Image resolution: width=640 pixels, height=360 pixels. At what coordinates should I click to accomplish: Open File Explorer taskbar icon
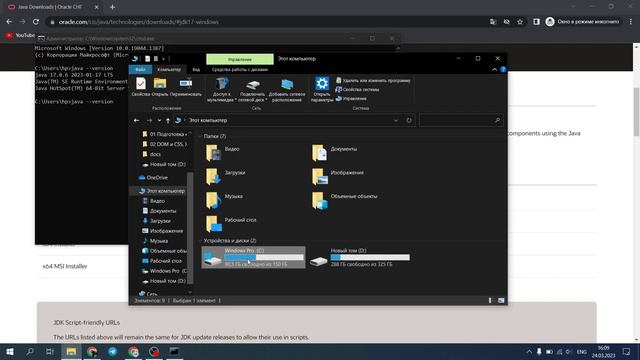(x=71, y=351)
